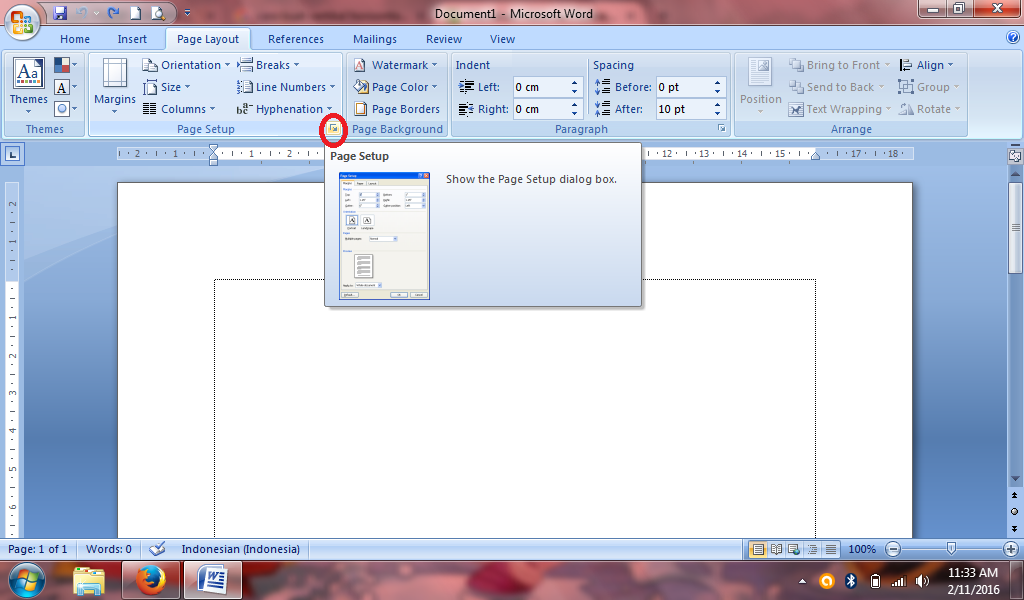Toggle the ruler view button
The image size is (1024, 600).
pos(1014,155)
